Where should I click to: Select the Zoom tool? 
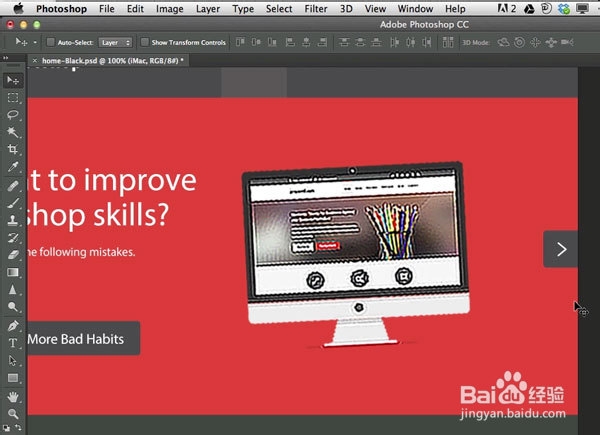(x=13, y=414)
